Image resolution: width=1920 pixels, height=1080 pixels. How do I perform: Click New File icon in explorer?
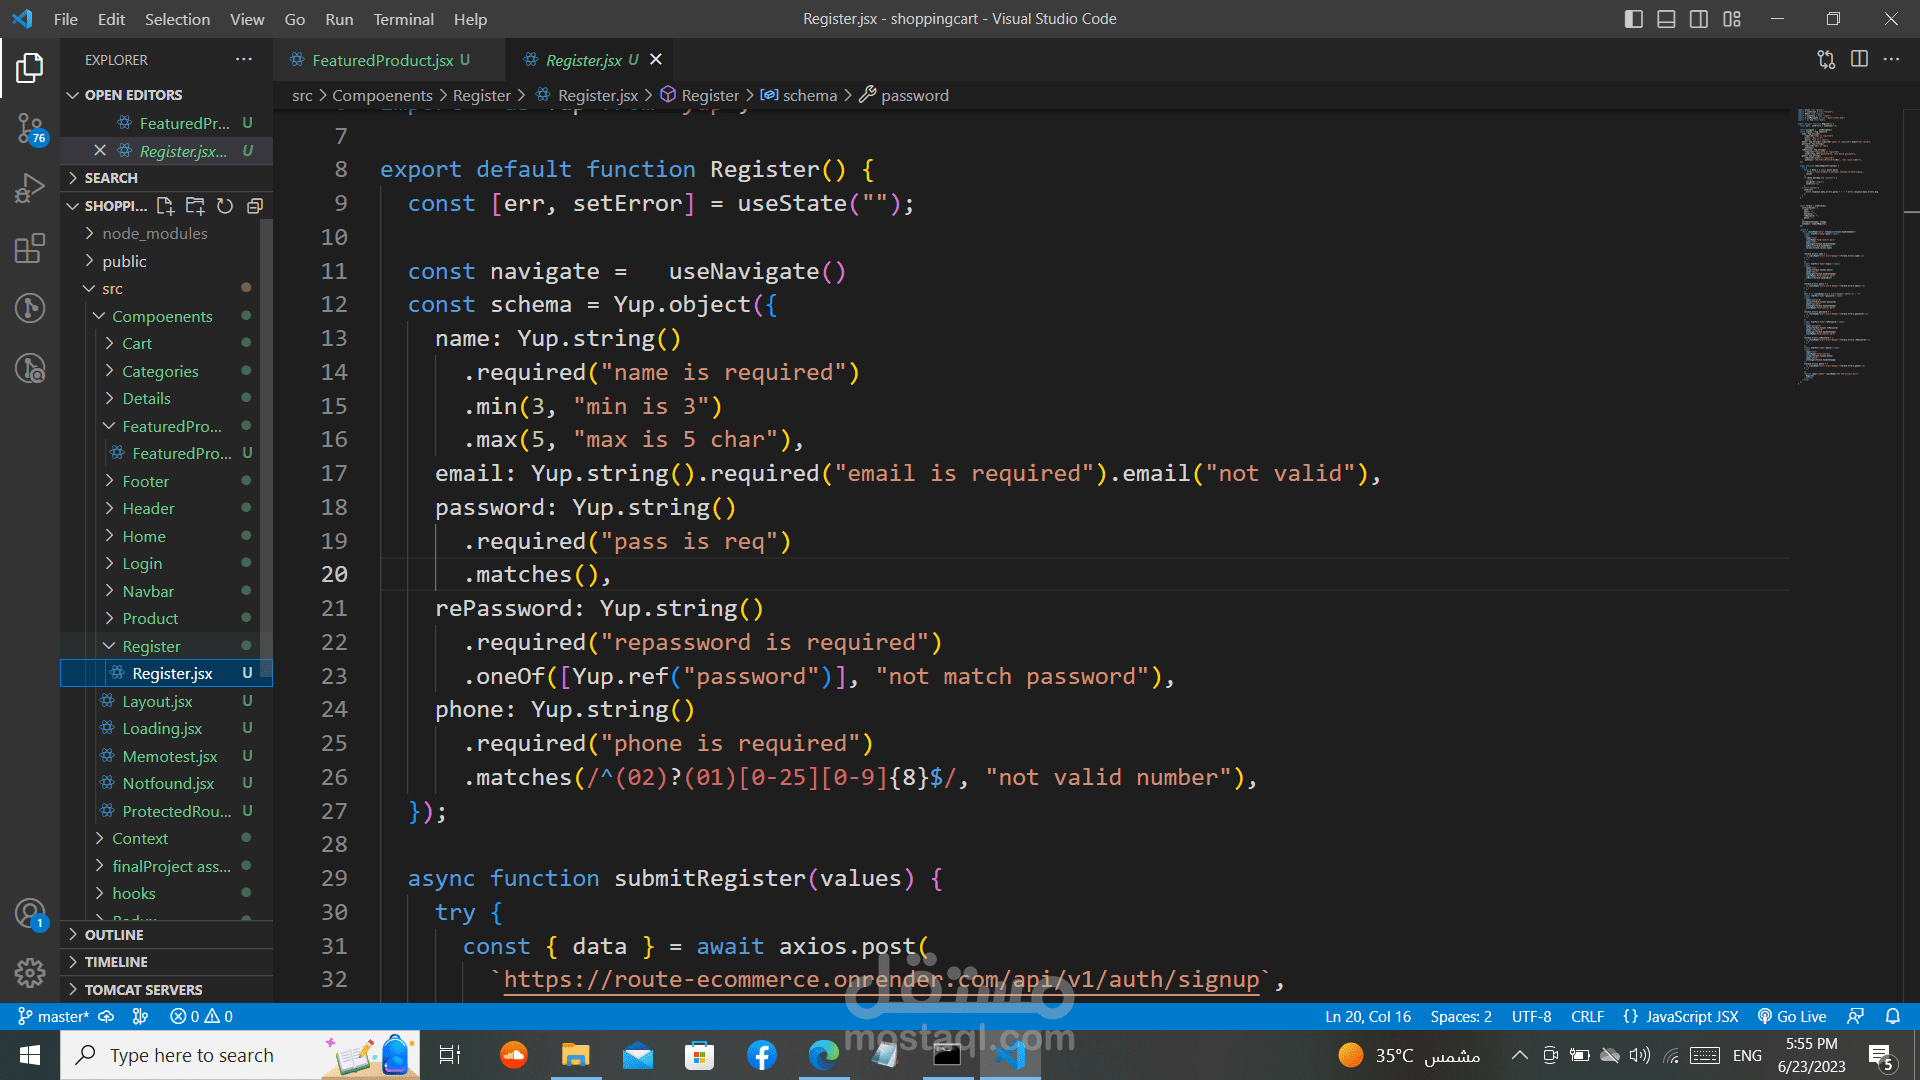(165, 206)
